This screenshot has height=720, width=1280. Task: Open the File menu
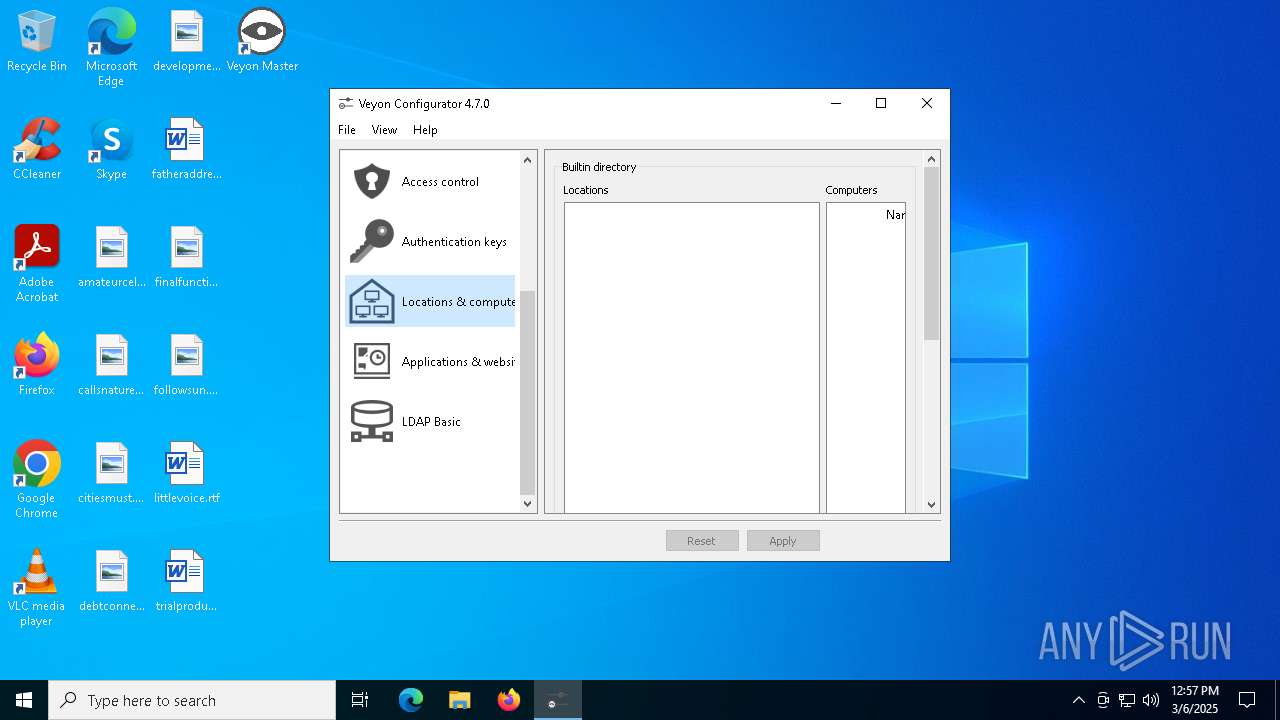tap(347, 130)
